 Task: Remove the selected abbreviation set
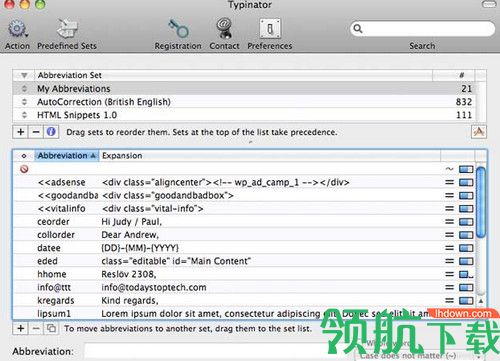36,132
